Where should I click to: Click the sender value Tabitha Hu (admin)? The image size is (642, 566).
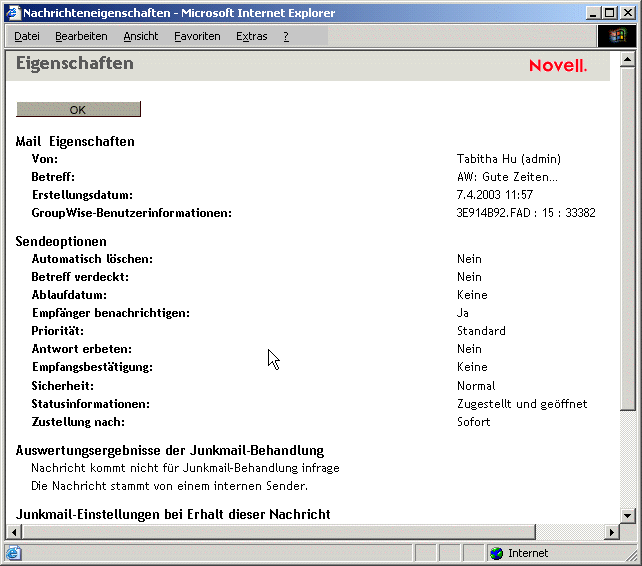pos(509,159)
